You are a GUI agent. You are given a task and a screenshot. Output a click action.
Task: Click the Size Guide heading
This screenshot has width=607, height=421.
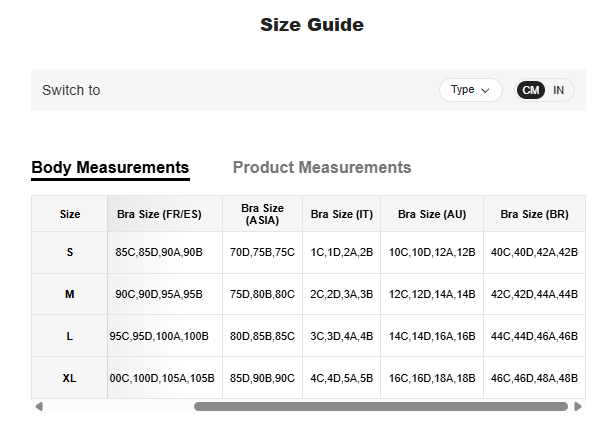(x=312, y=25)
